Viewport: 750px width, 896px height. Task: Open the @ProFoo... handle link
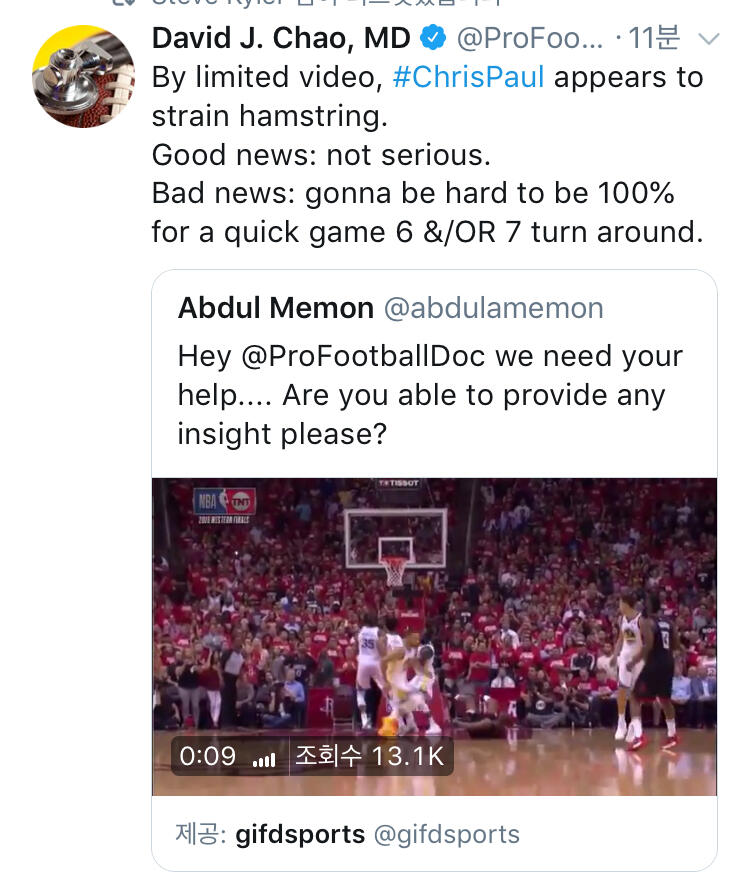529,38
